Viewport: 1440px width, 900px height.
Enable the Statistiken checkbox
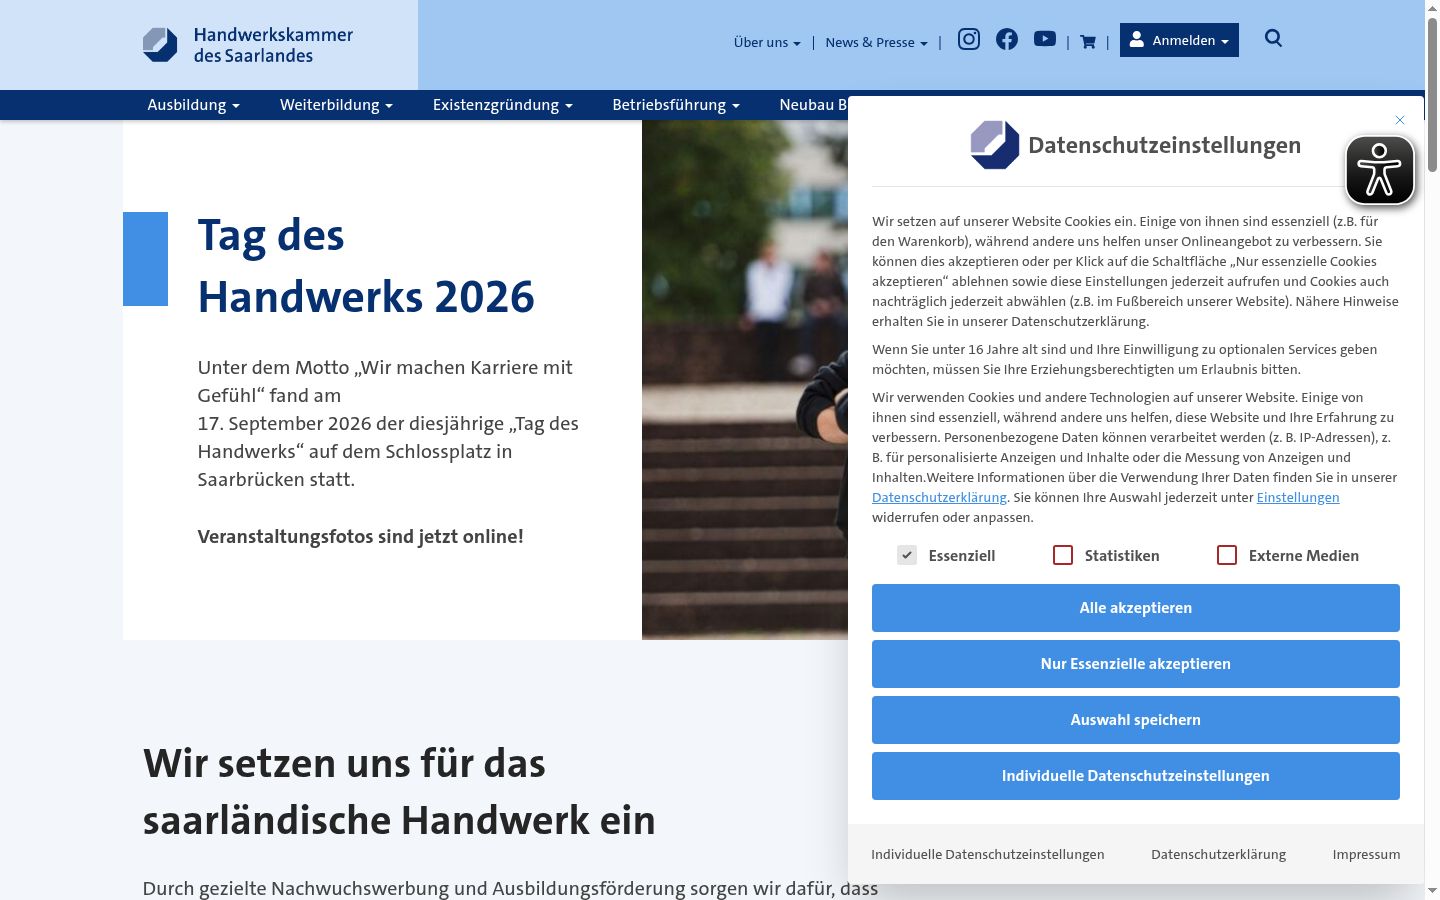click(x=1063, y=555)
